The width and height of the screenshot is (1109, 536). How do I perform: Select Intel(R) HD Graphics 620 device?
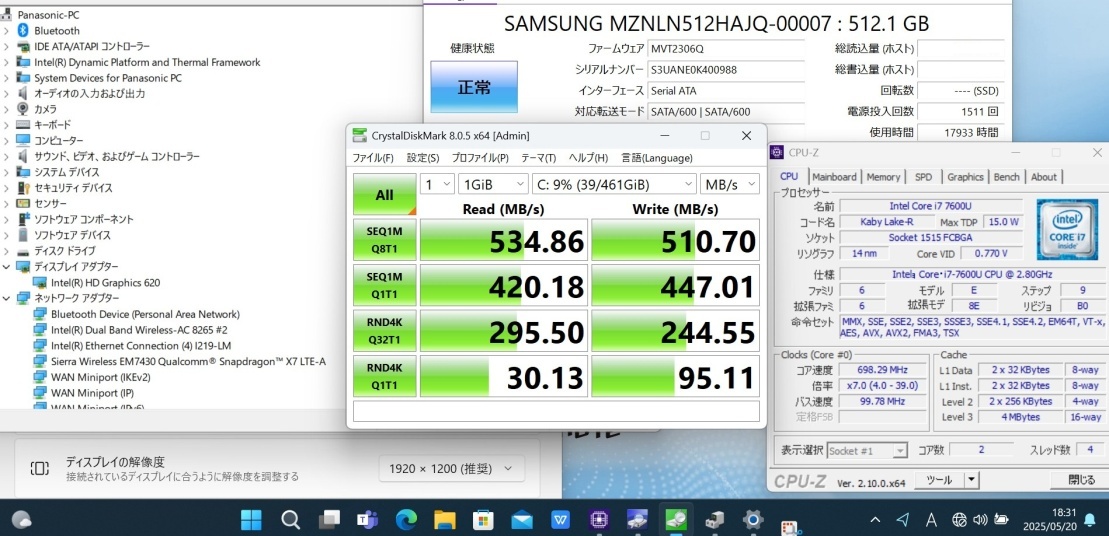click(105, 283)
